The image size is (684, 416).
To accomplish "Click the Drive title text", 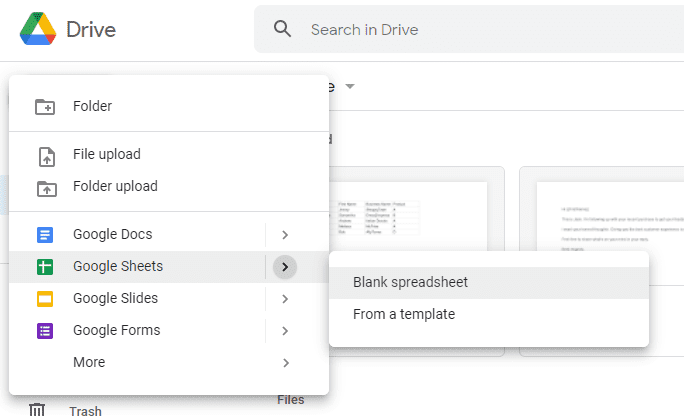I will click(91, 30).
